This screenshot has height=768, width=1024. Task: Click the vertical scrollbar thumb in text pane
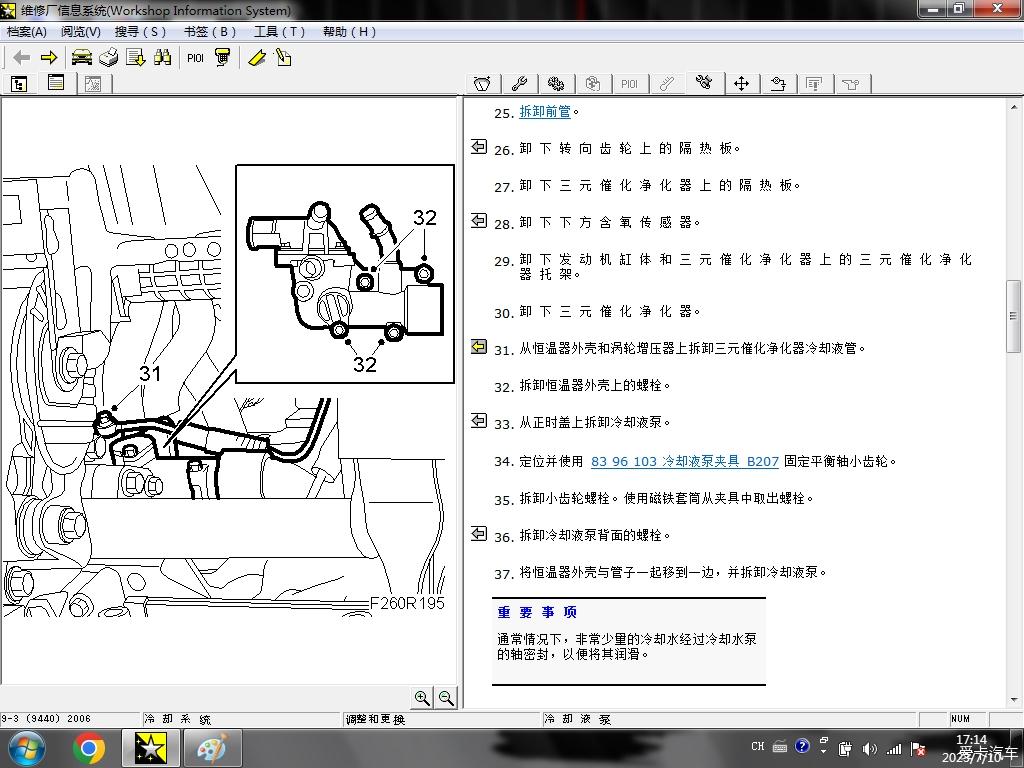[x=1014, y=317]
